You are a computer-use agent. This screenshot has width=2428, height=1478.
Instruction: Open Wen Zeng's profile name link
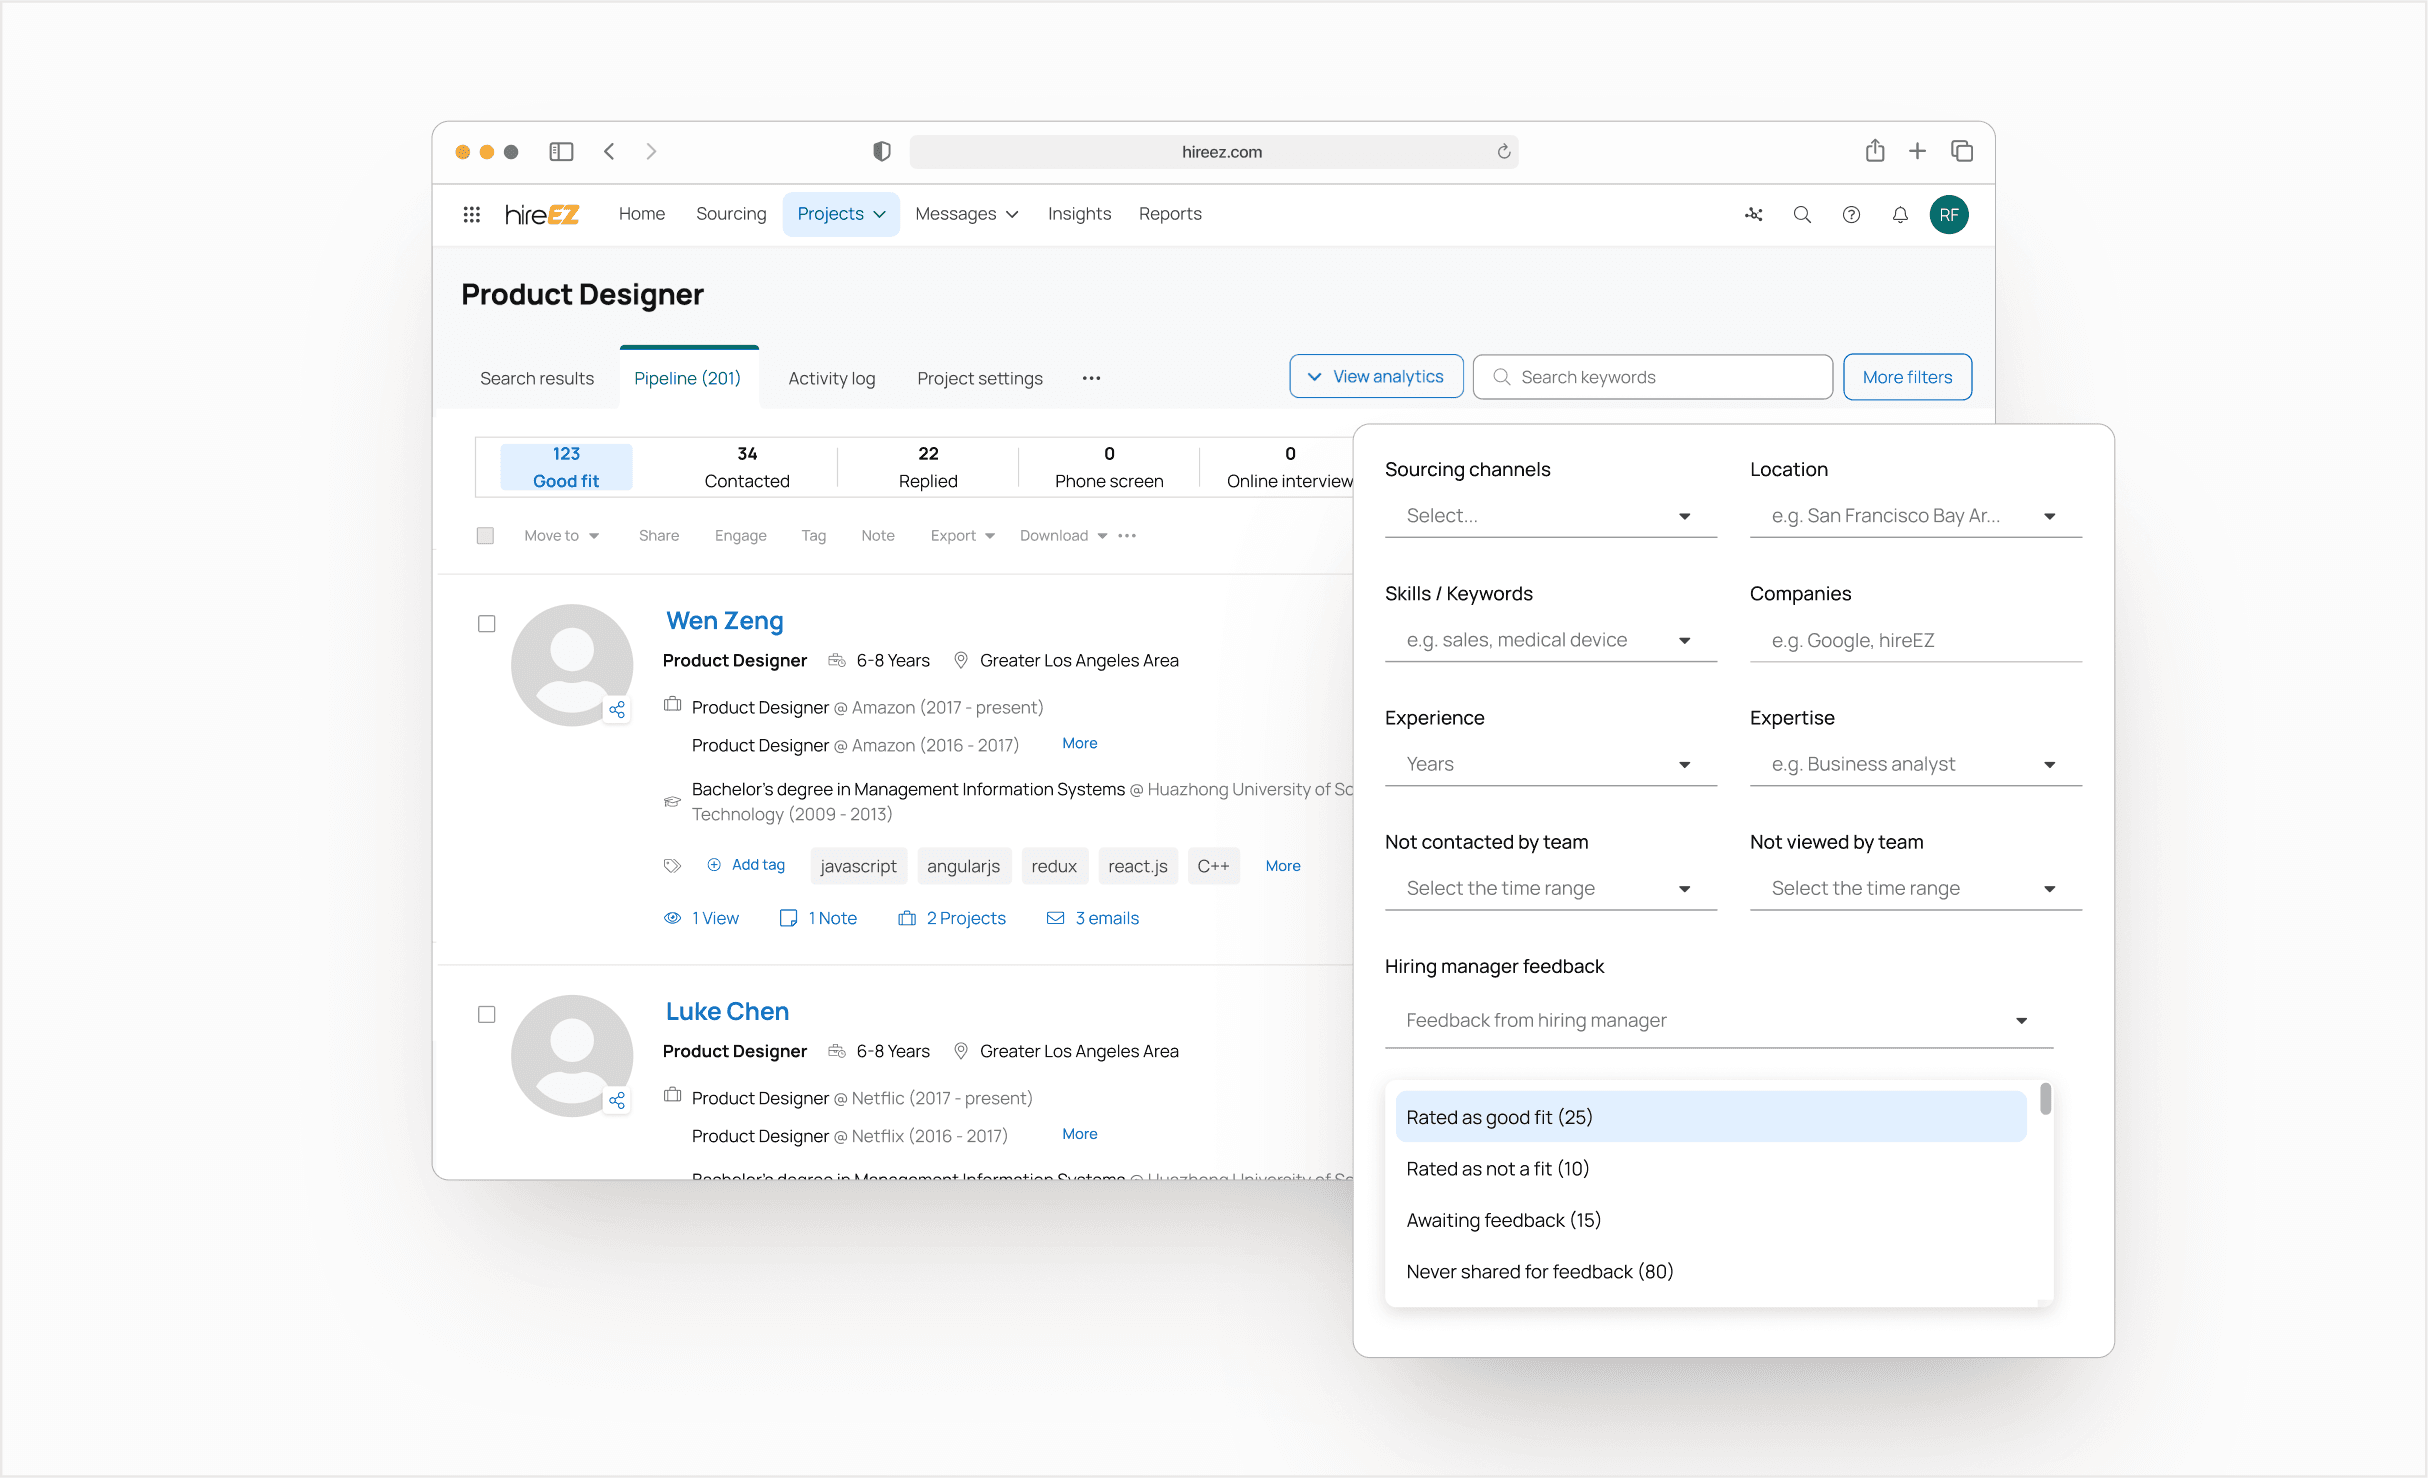click(x=724, y=621)
